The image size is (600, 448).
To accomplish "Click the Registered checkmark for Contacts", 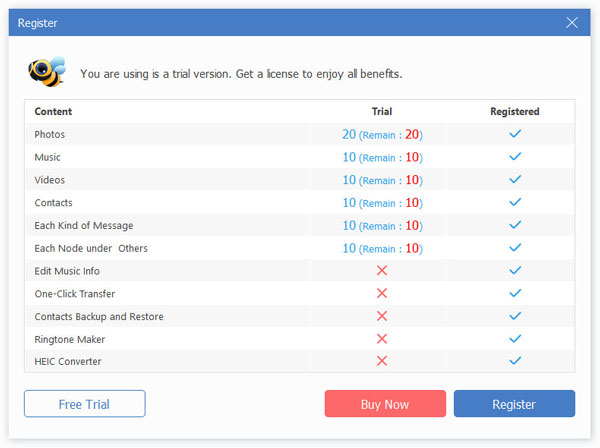I will [515, 202].
